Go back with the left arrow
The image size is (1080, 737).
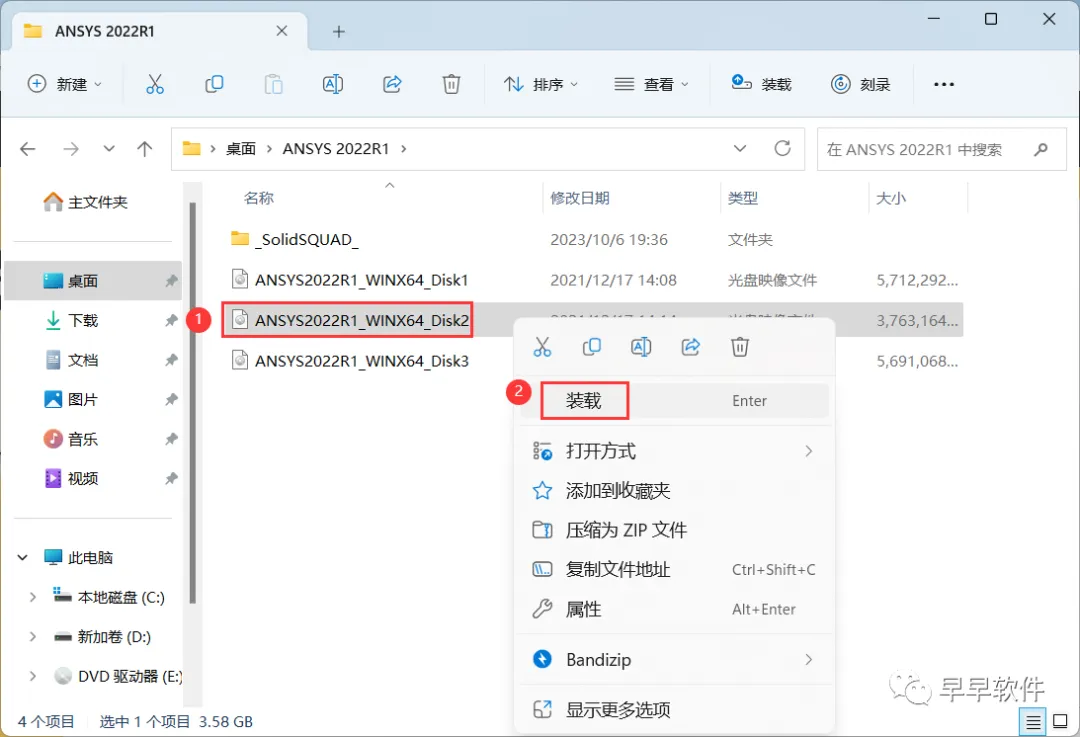[x=28, y=149]
